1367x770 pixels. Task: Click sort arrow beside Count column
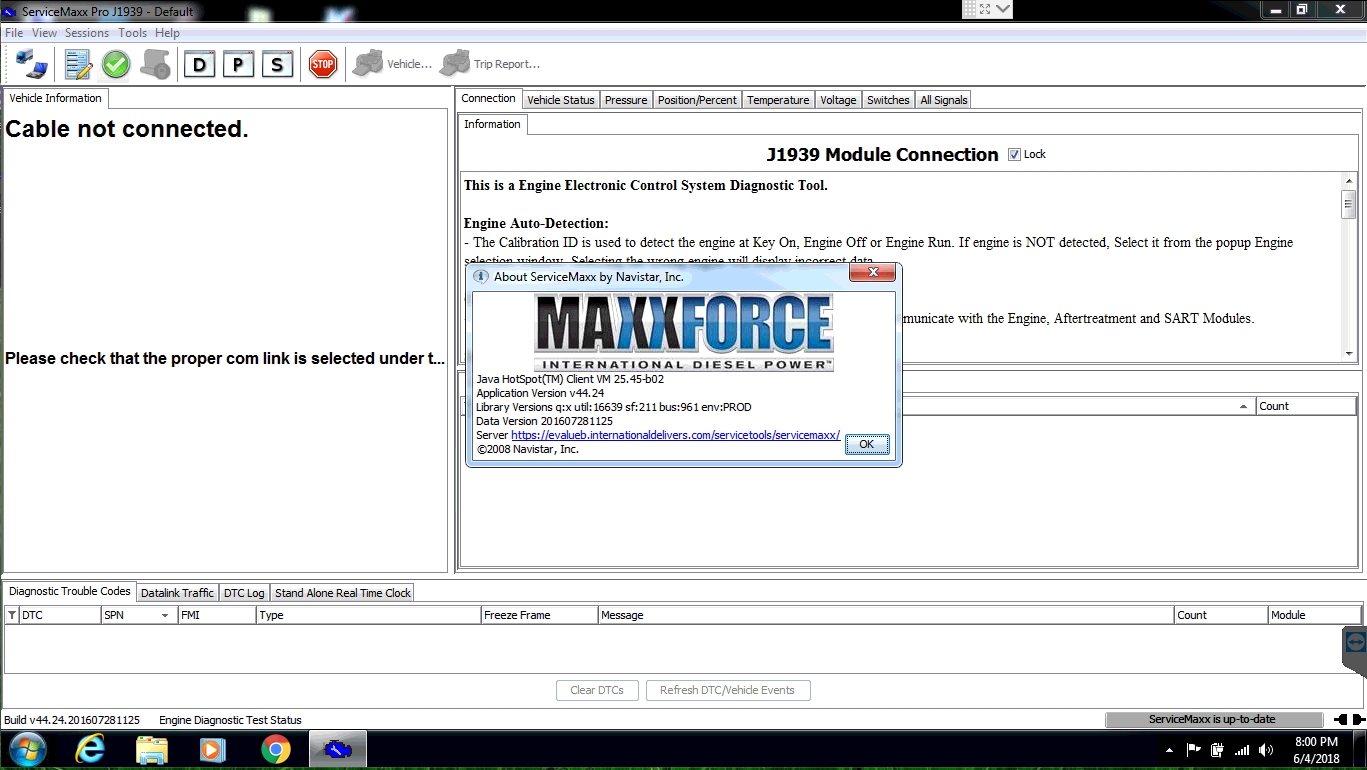tap(1244, 407)
